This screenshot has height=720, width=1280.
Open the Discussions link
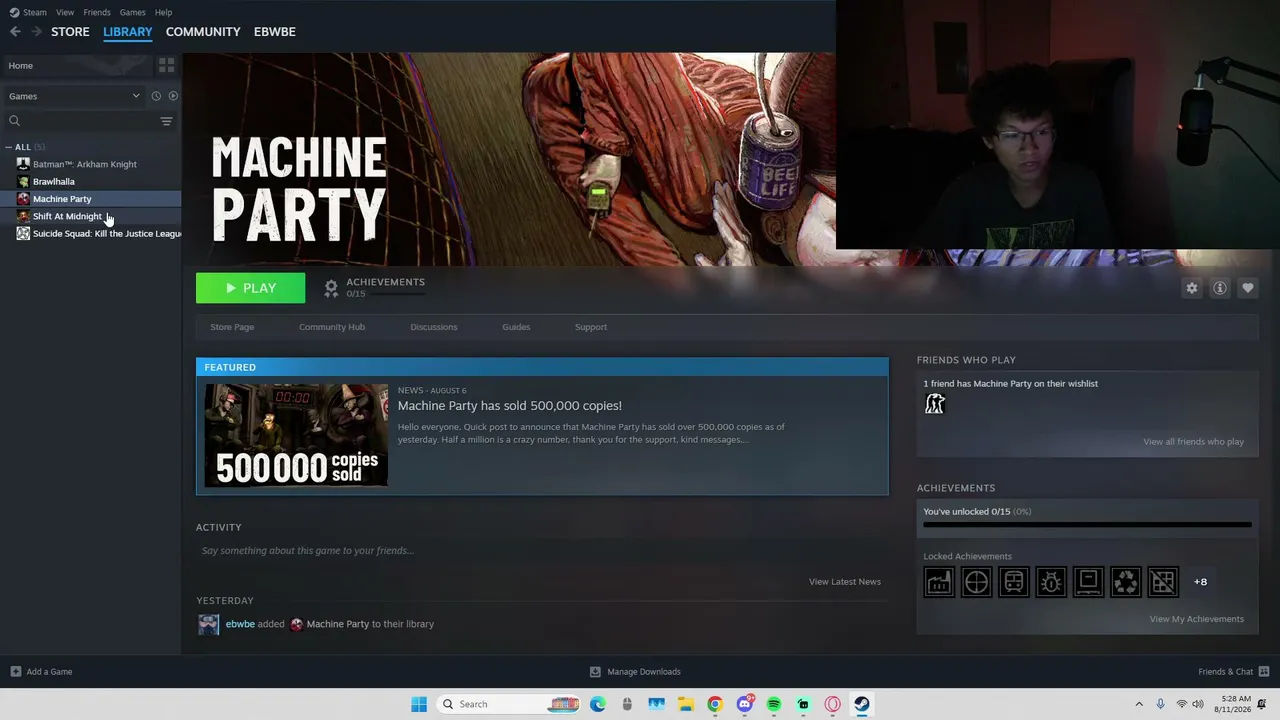434,327
